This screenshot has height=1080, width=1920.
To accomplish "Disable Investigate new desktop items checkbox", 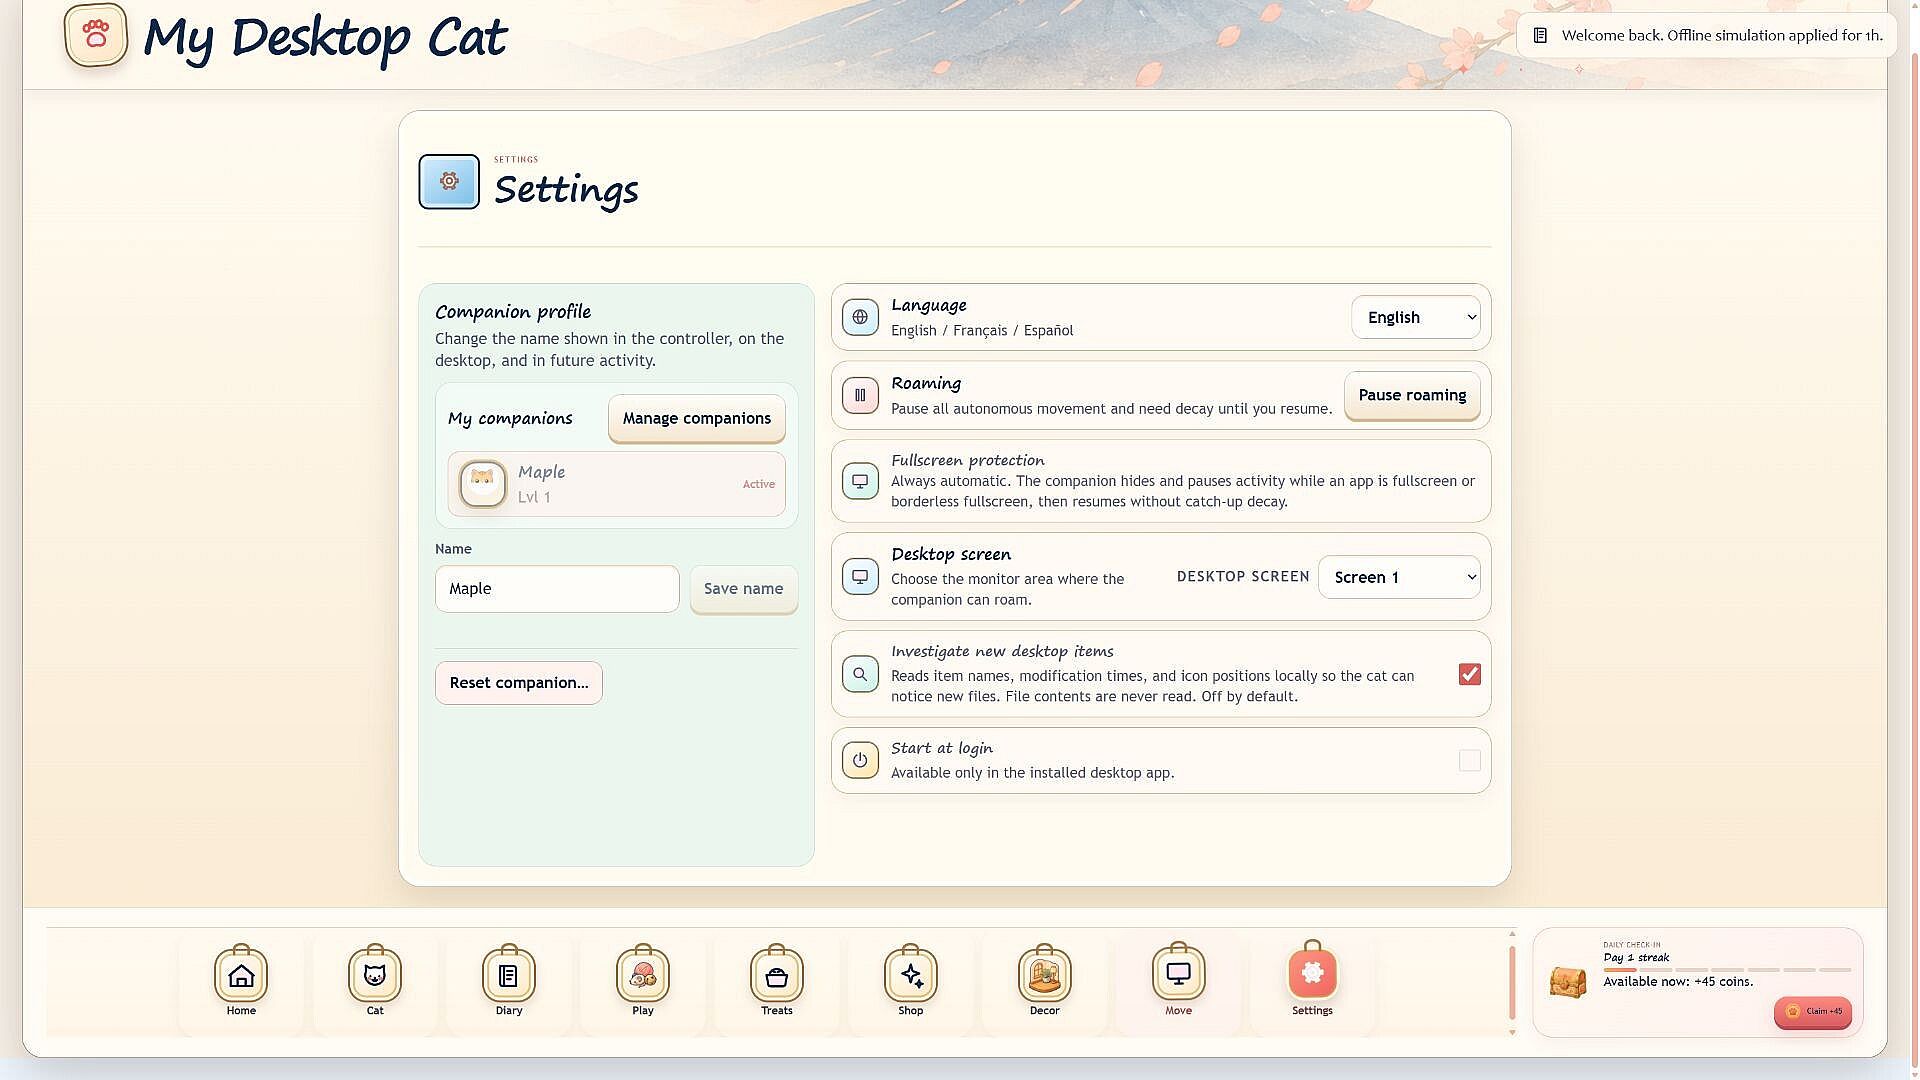I will click(x=1469, y=674).
